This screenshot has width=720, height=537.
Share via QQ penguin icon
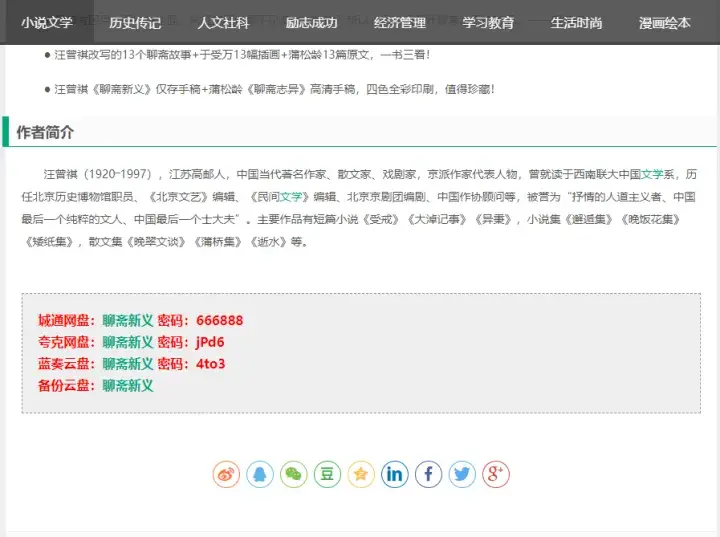click(260, 474)
